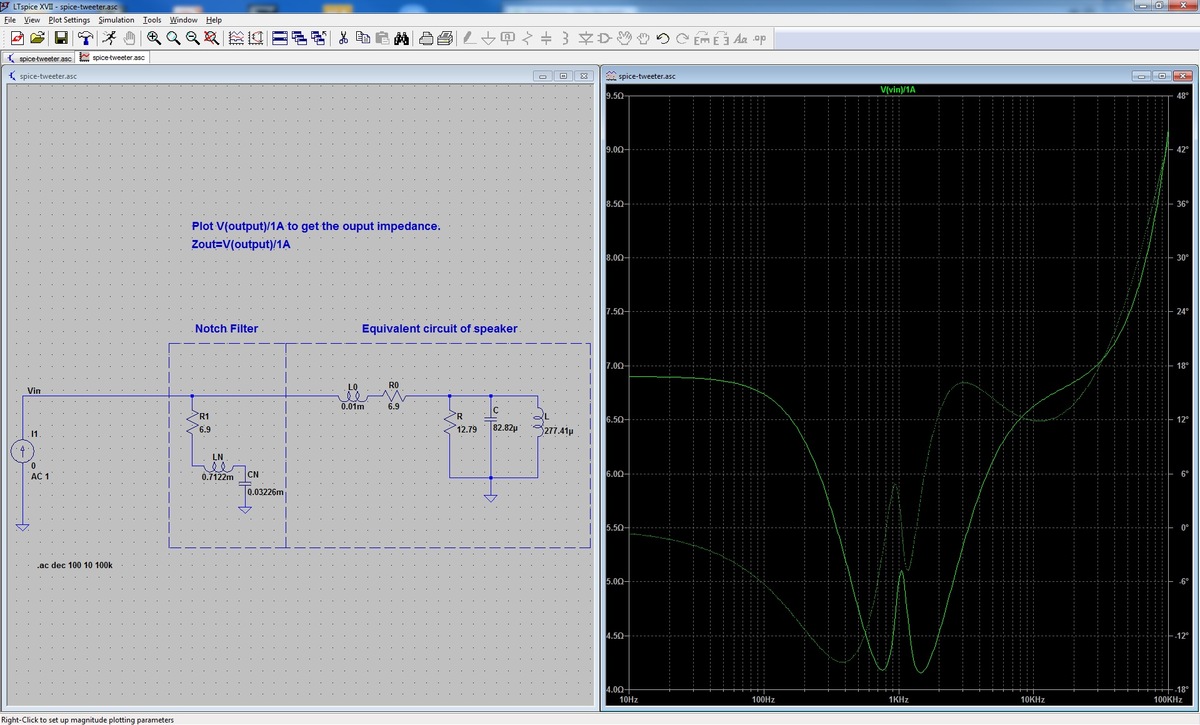The height and width of the screenshot is (725, 1200).
Task: Click the Cut scissors icon
Action: click(342, 38)
